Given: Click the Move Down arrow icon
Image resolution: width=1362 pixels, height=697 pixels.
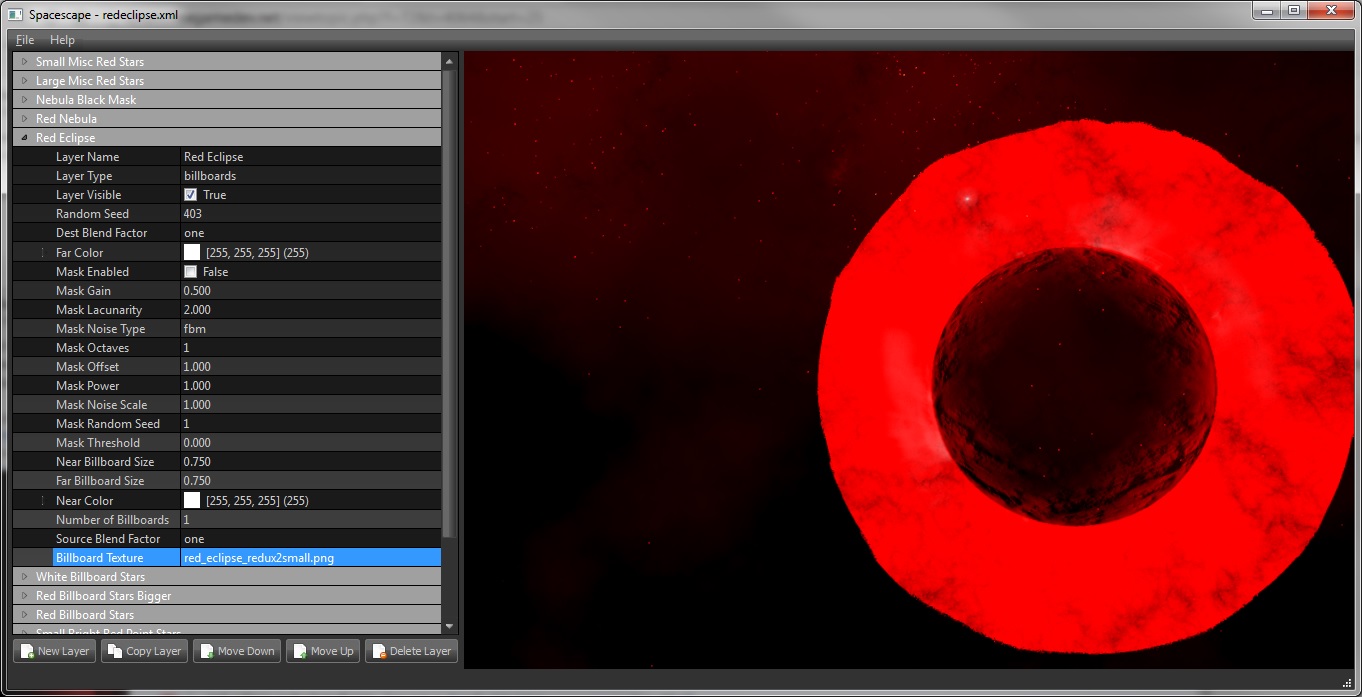Looking at the screenshot, I should [x=207, y=651].
